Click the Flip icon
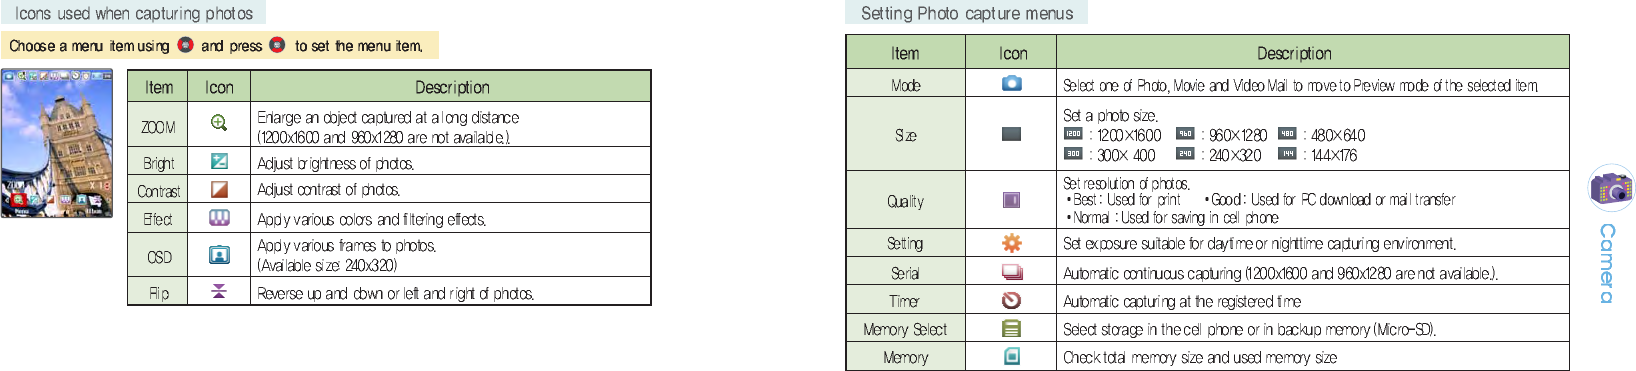1636x371 pixels. [x=219, y=291]
